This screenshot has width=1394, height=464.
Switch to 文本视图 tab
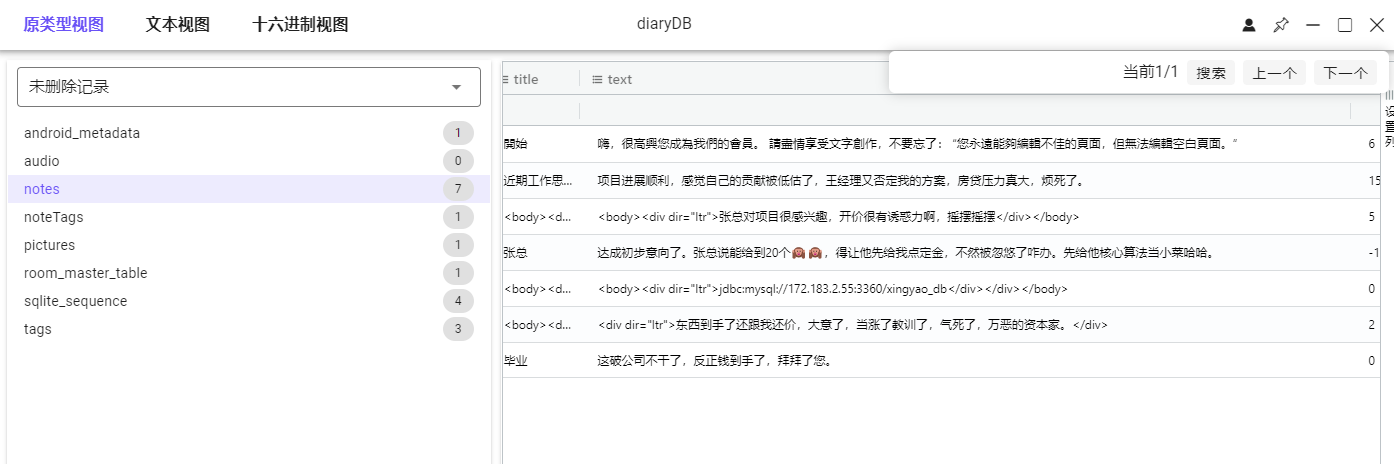click(x=177, y=25)
